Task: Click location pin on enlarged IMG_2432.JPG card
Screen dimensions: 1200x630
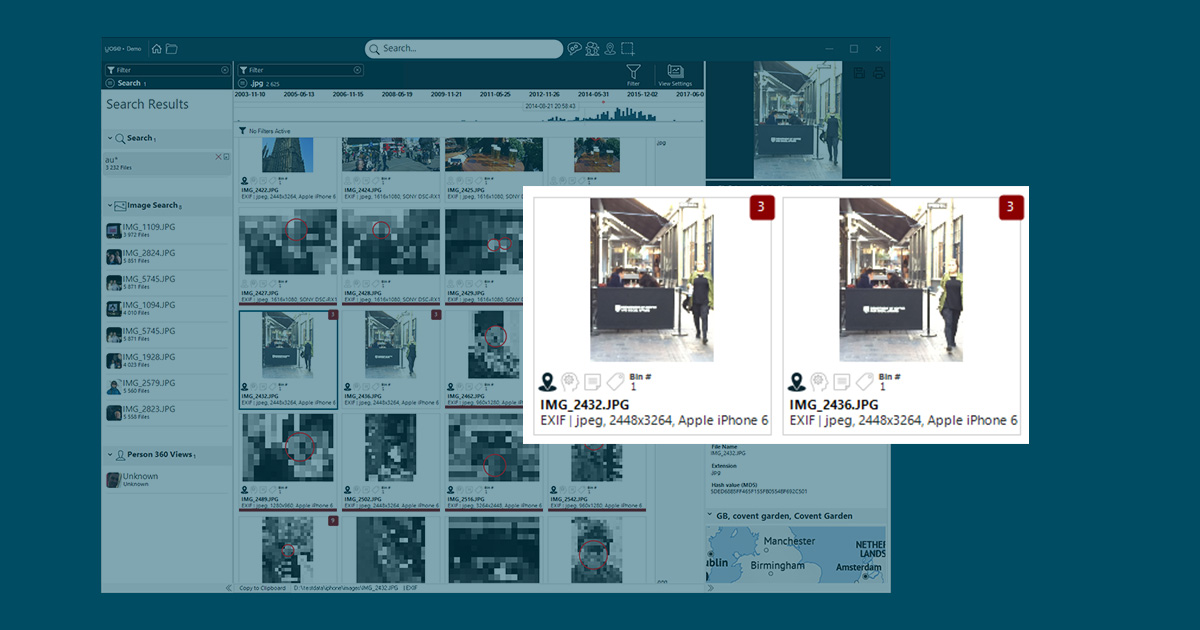Action: tap(547, 381)
